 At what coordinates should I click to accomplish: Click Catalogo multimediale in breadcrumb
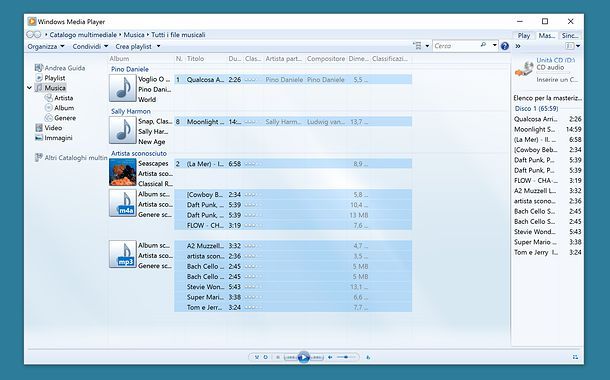click(x=83, y=35)
